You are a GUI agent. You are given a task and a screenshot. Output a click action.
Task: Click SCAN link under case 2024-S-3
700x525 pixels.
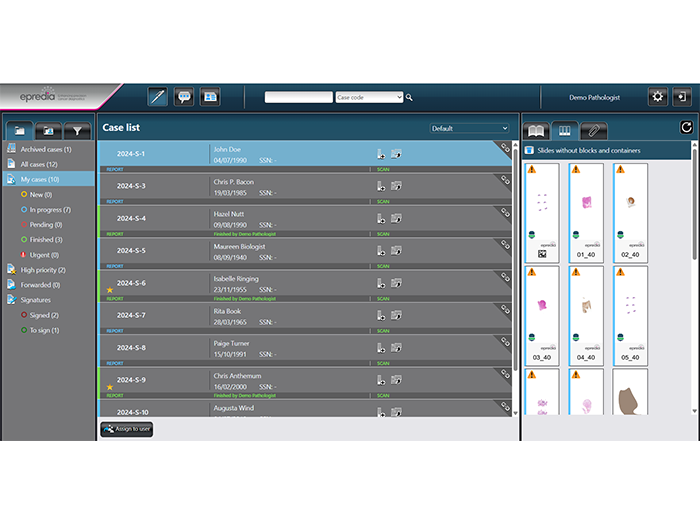click(383, 202)
